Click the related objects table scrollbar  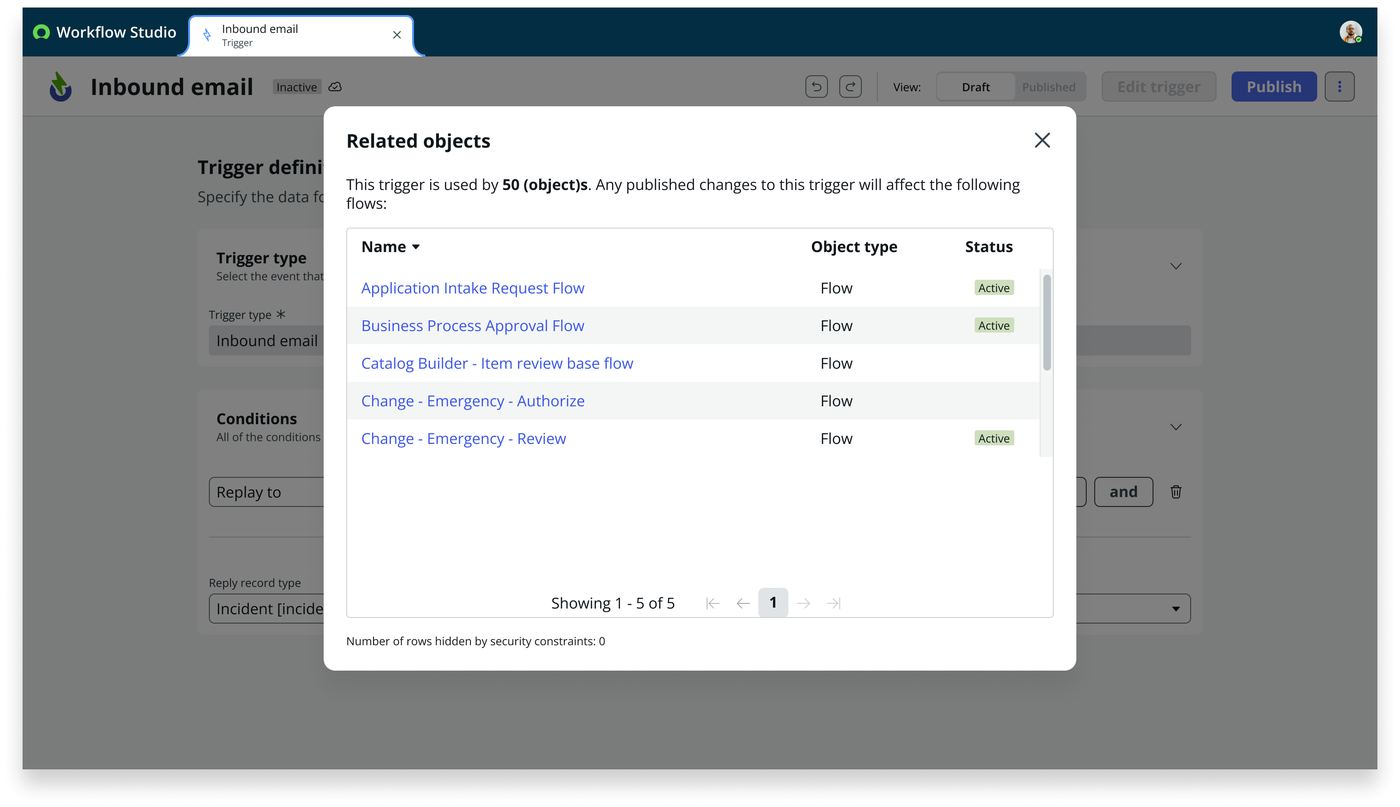point(1047,322)
